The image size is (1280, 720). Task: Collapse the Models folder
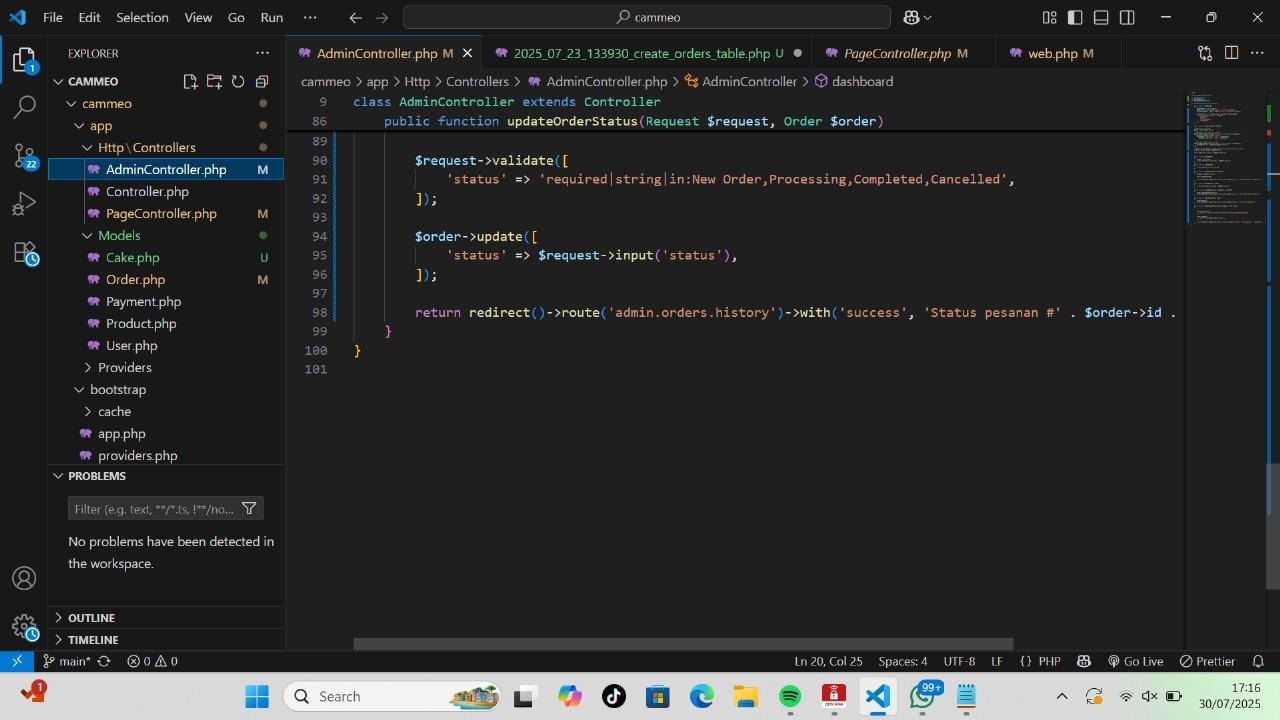click(x=118, y=236)
